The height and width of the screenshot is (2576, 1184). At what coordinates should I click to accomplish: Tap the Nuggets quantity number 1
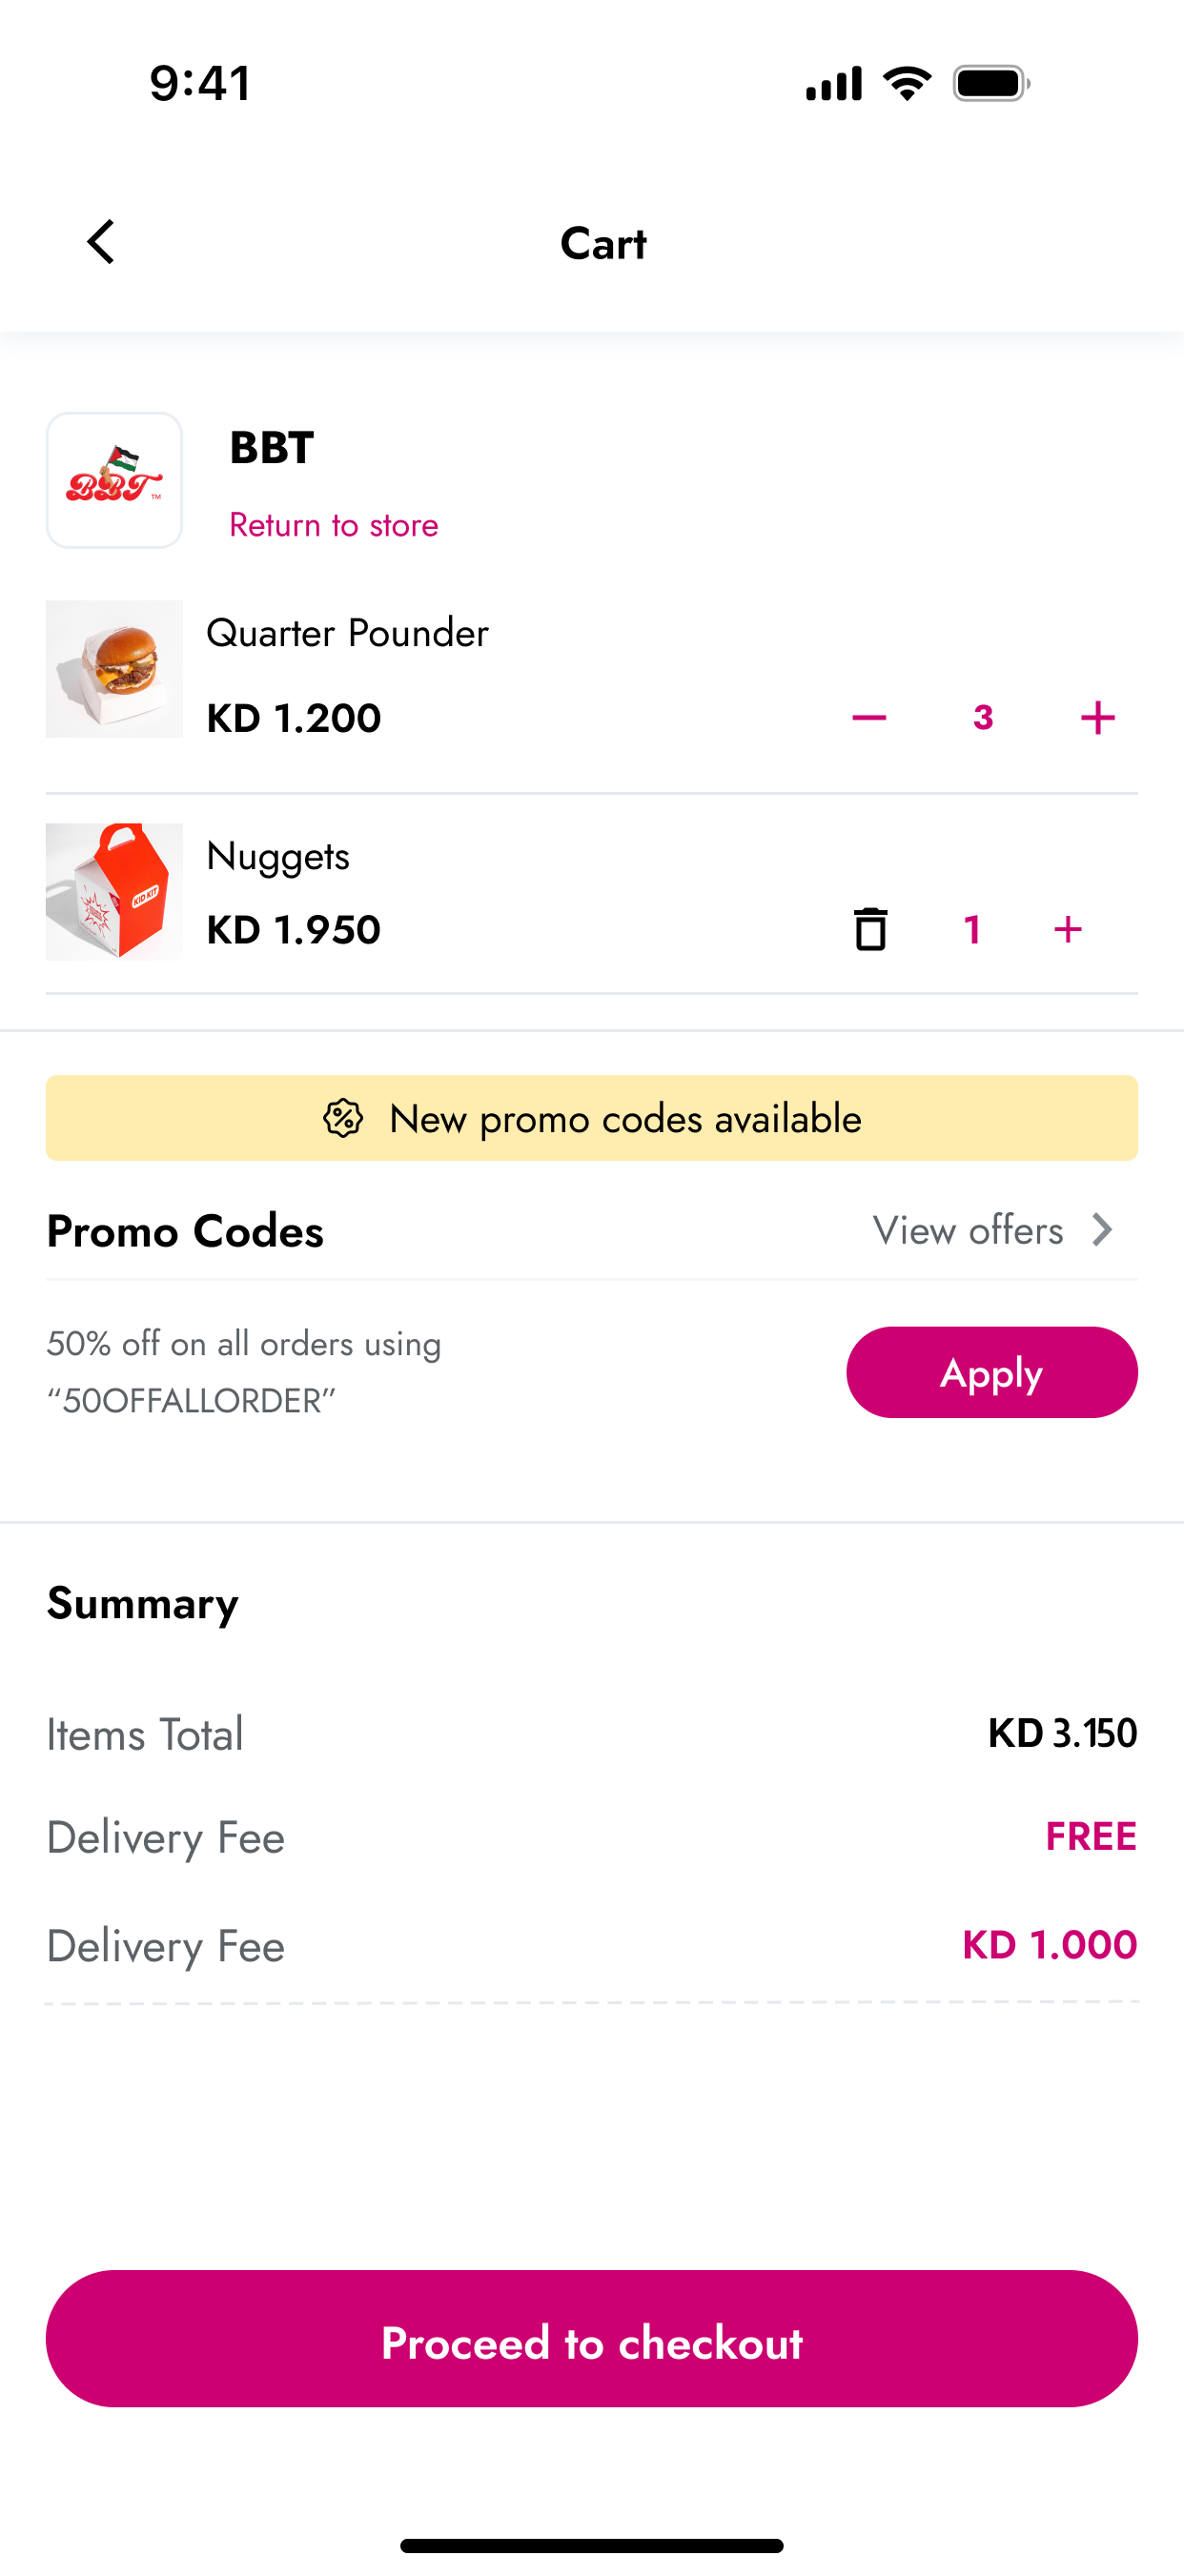coord(972,929)
